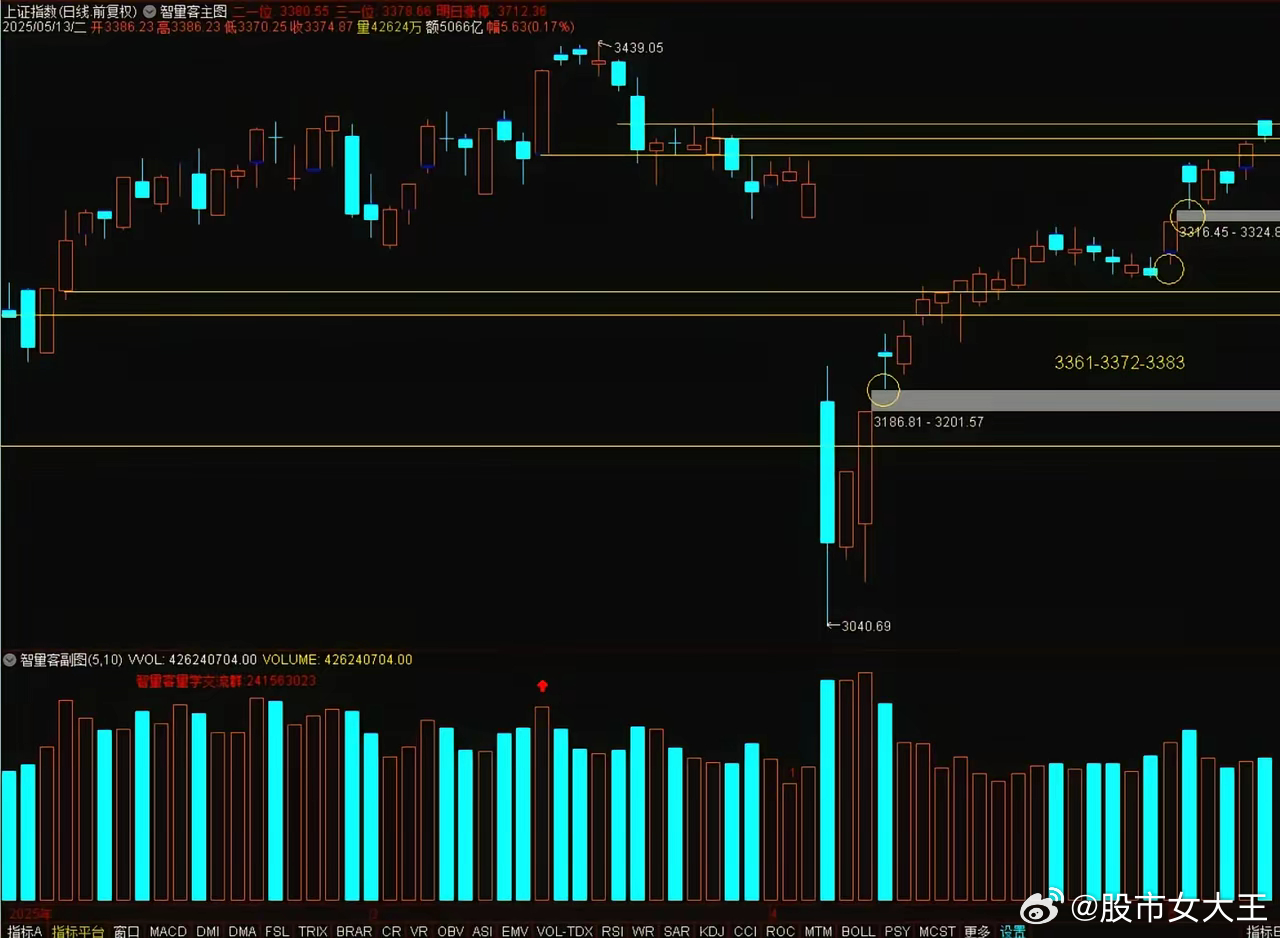
Task: Expand the 智量客副图 sub-chart dropdown arrow
Action: [x=10, y=660]
